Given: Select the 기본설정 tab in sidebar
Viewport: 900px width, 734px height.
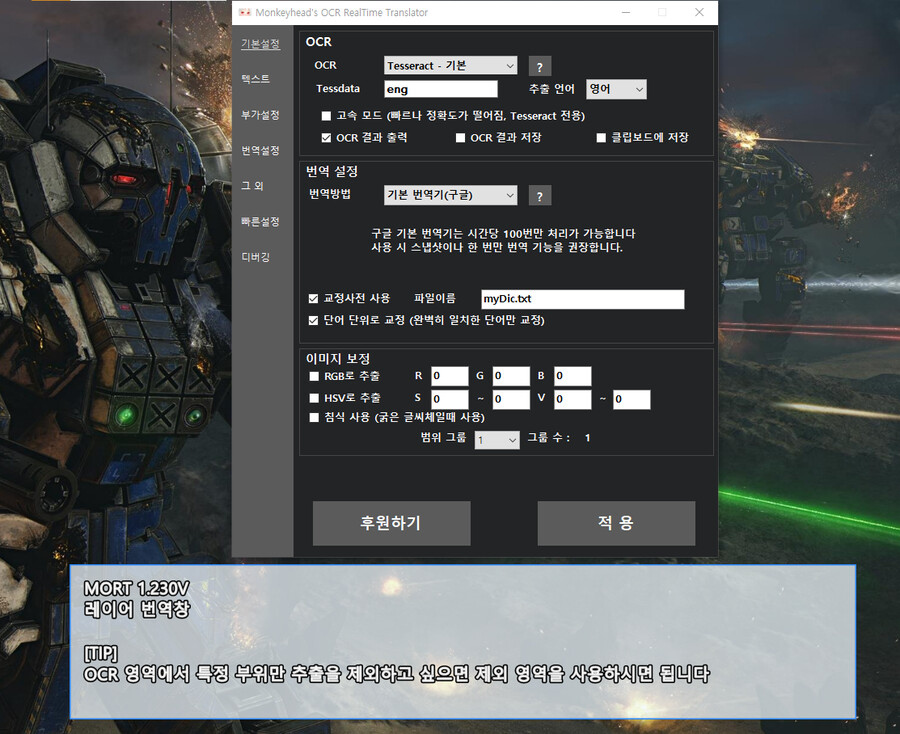Looking at the screenshot, I should [261, 44].
